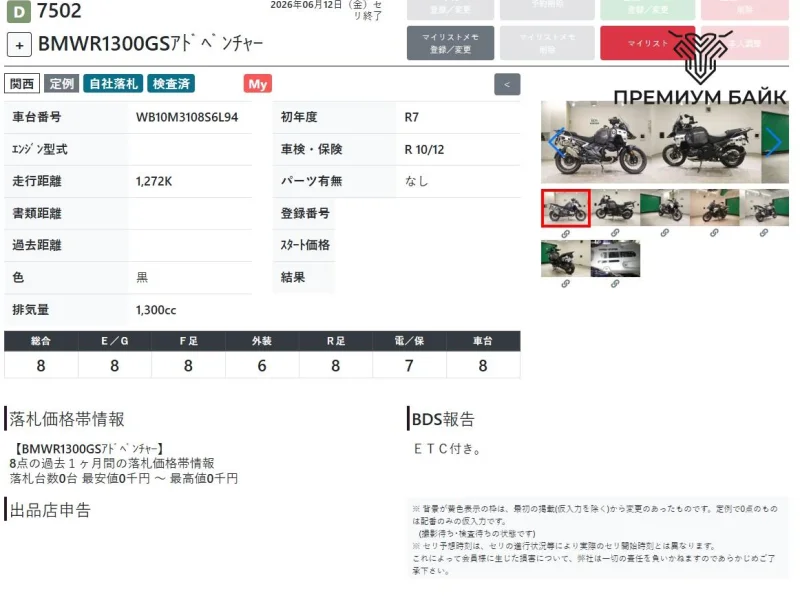
Task: Click the 電/保 score value 7
Action: 409,365
